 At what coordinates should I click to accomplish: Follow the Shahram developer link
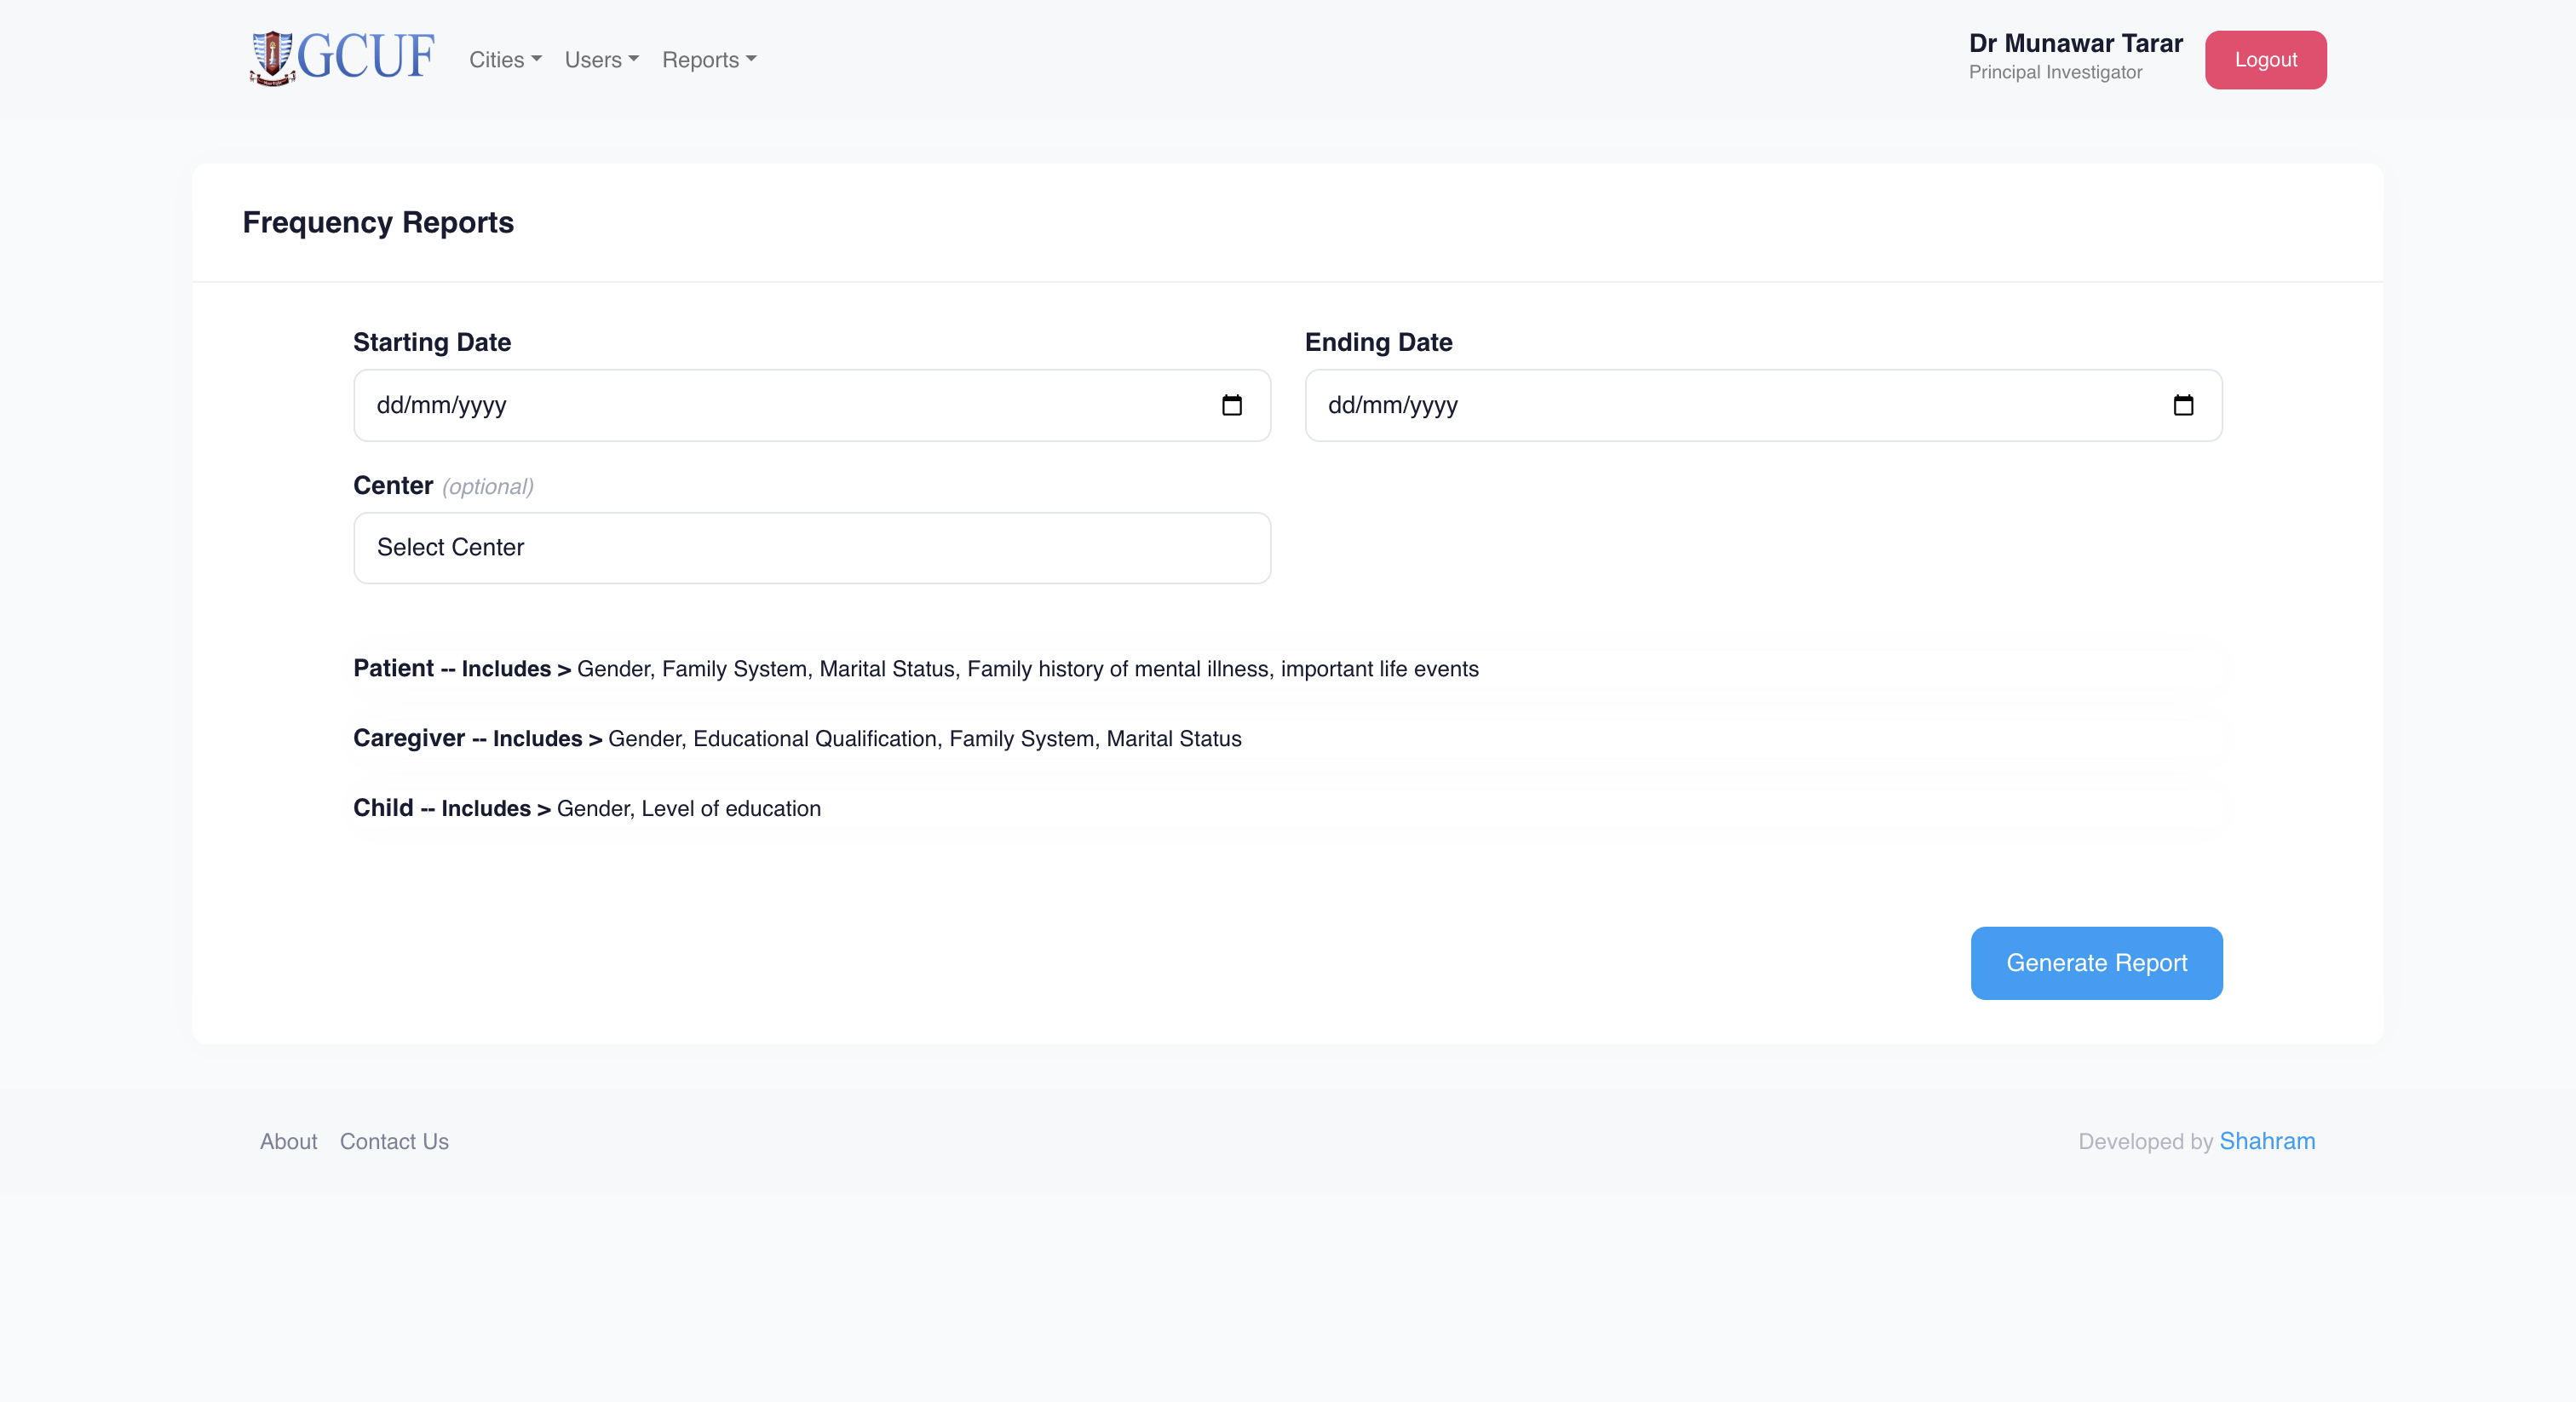click(x=2267, y=1141)
